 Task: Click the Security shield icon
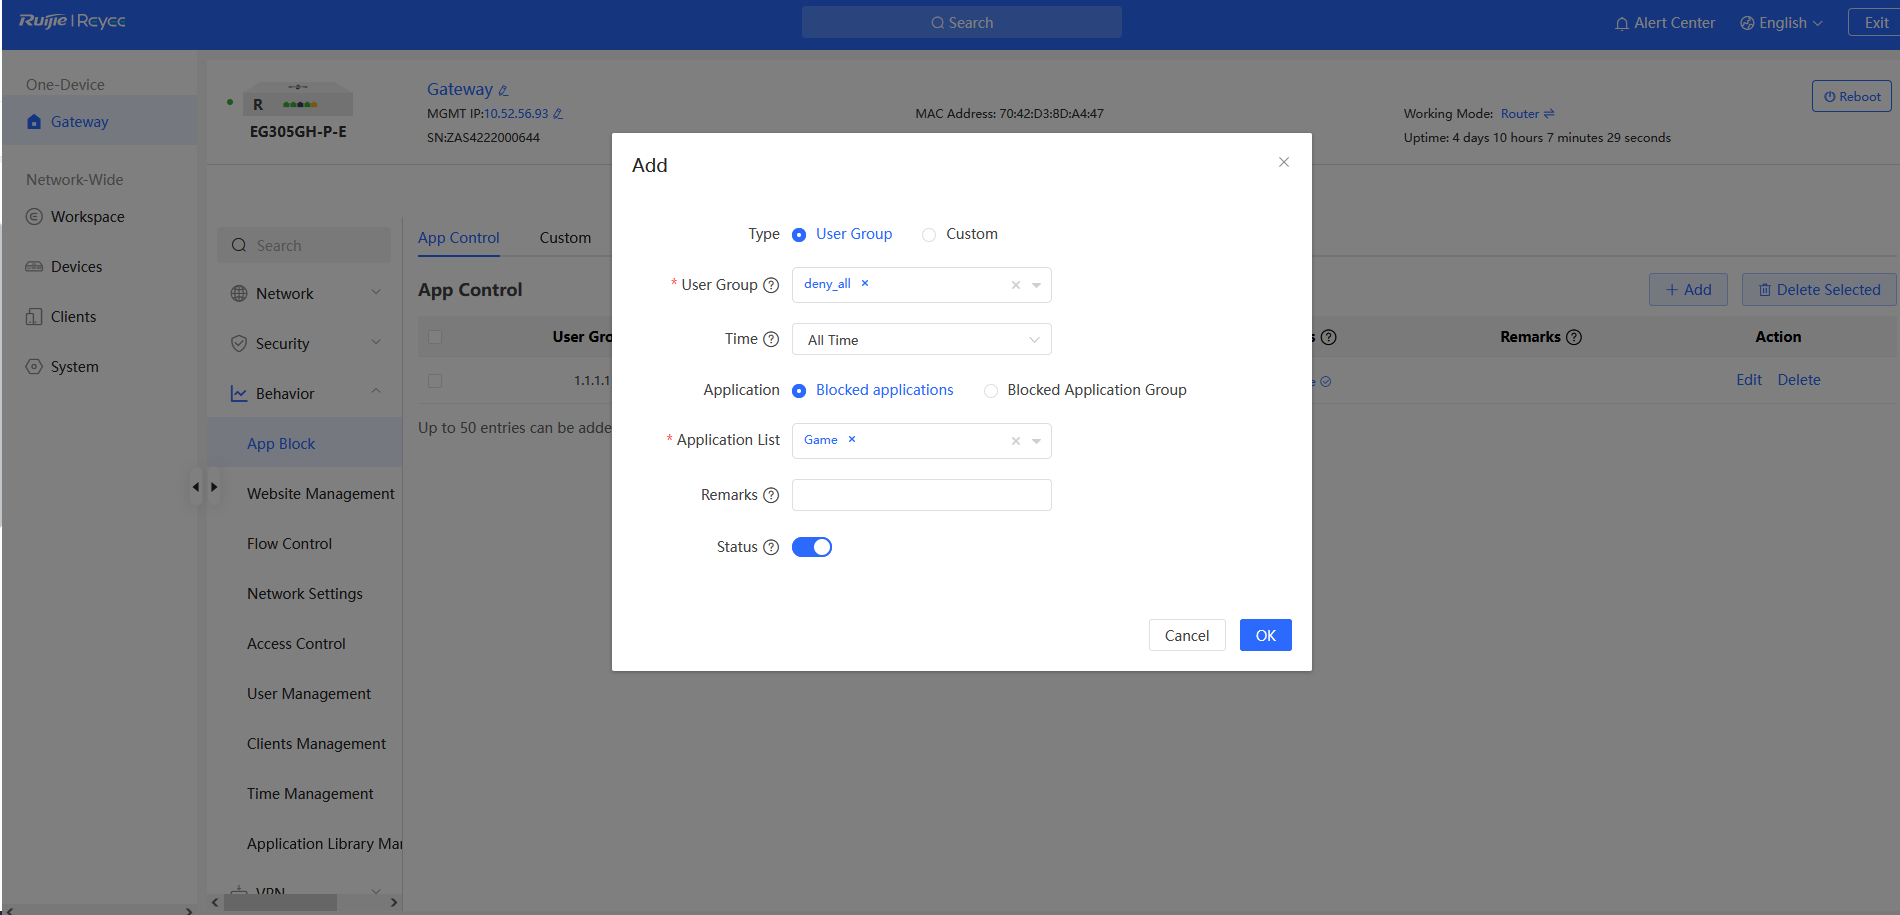(239, 344)
